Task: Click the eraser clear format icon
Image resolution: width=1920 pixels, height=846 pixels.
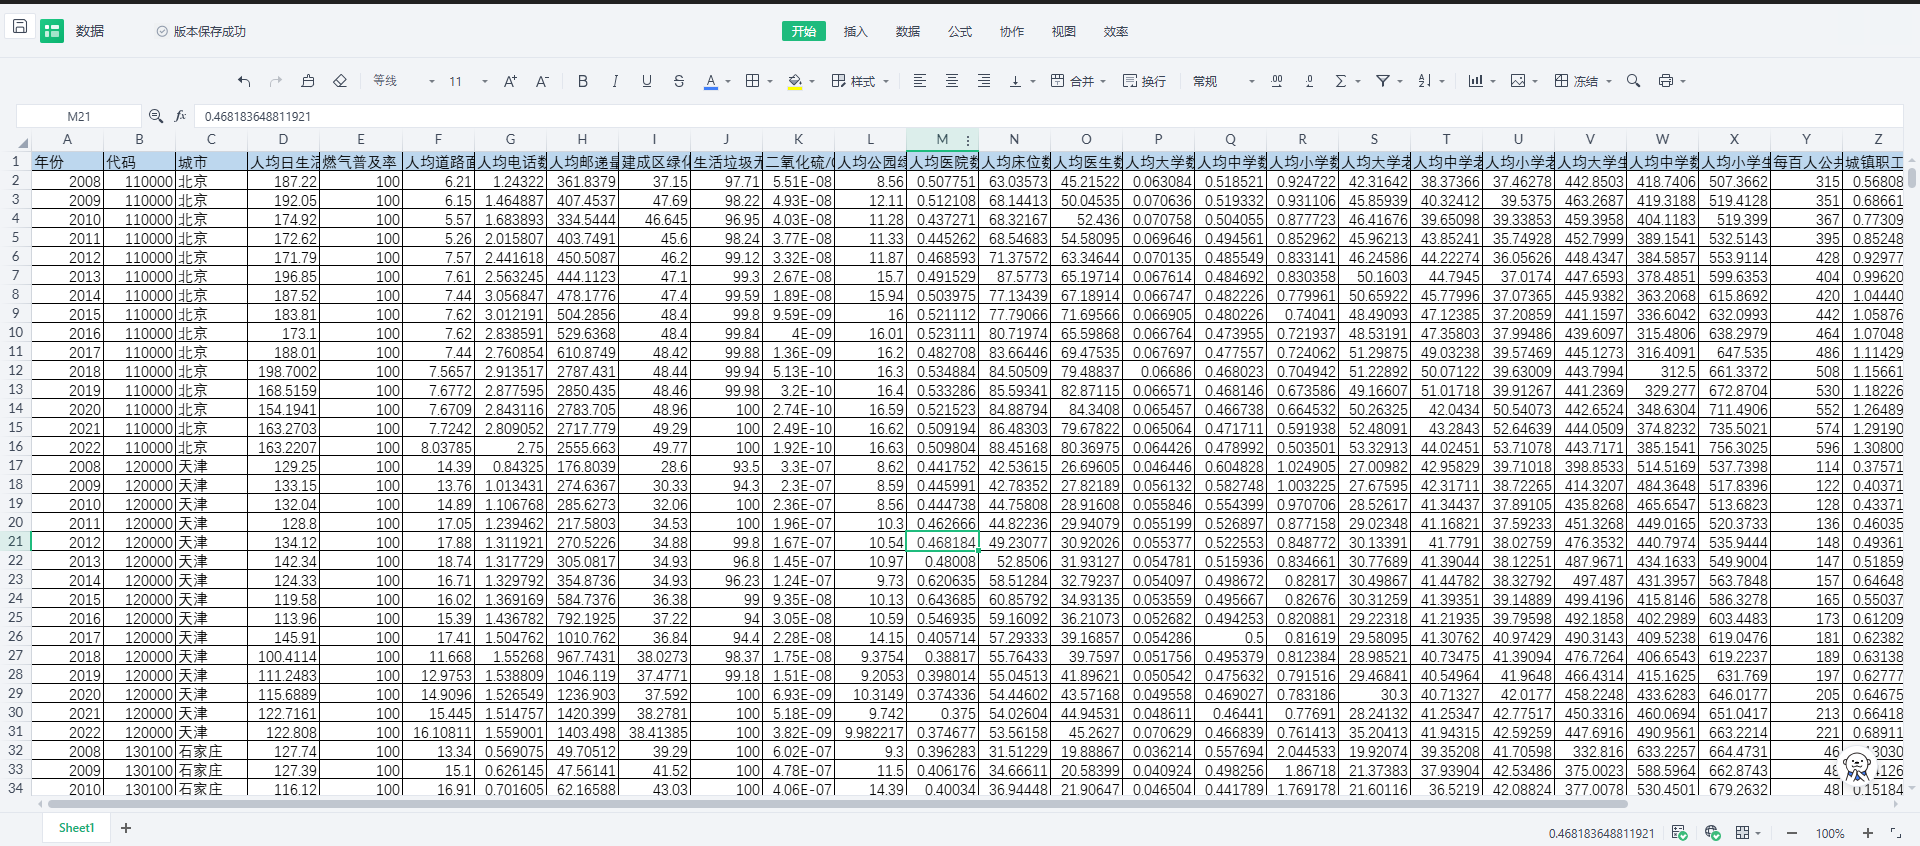Action: click(x=340, y=81)
